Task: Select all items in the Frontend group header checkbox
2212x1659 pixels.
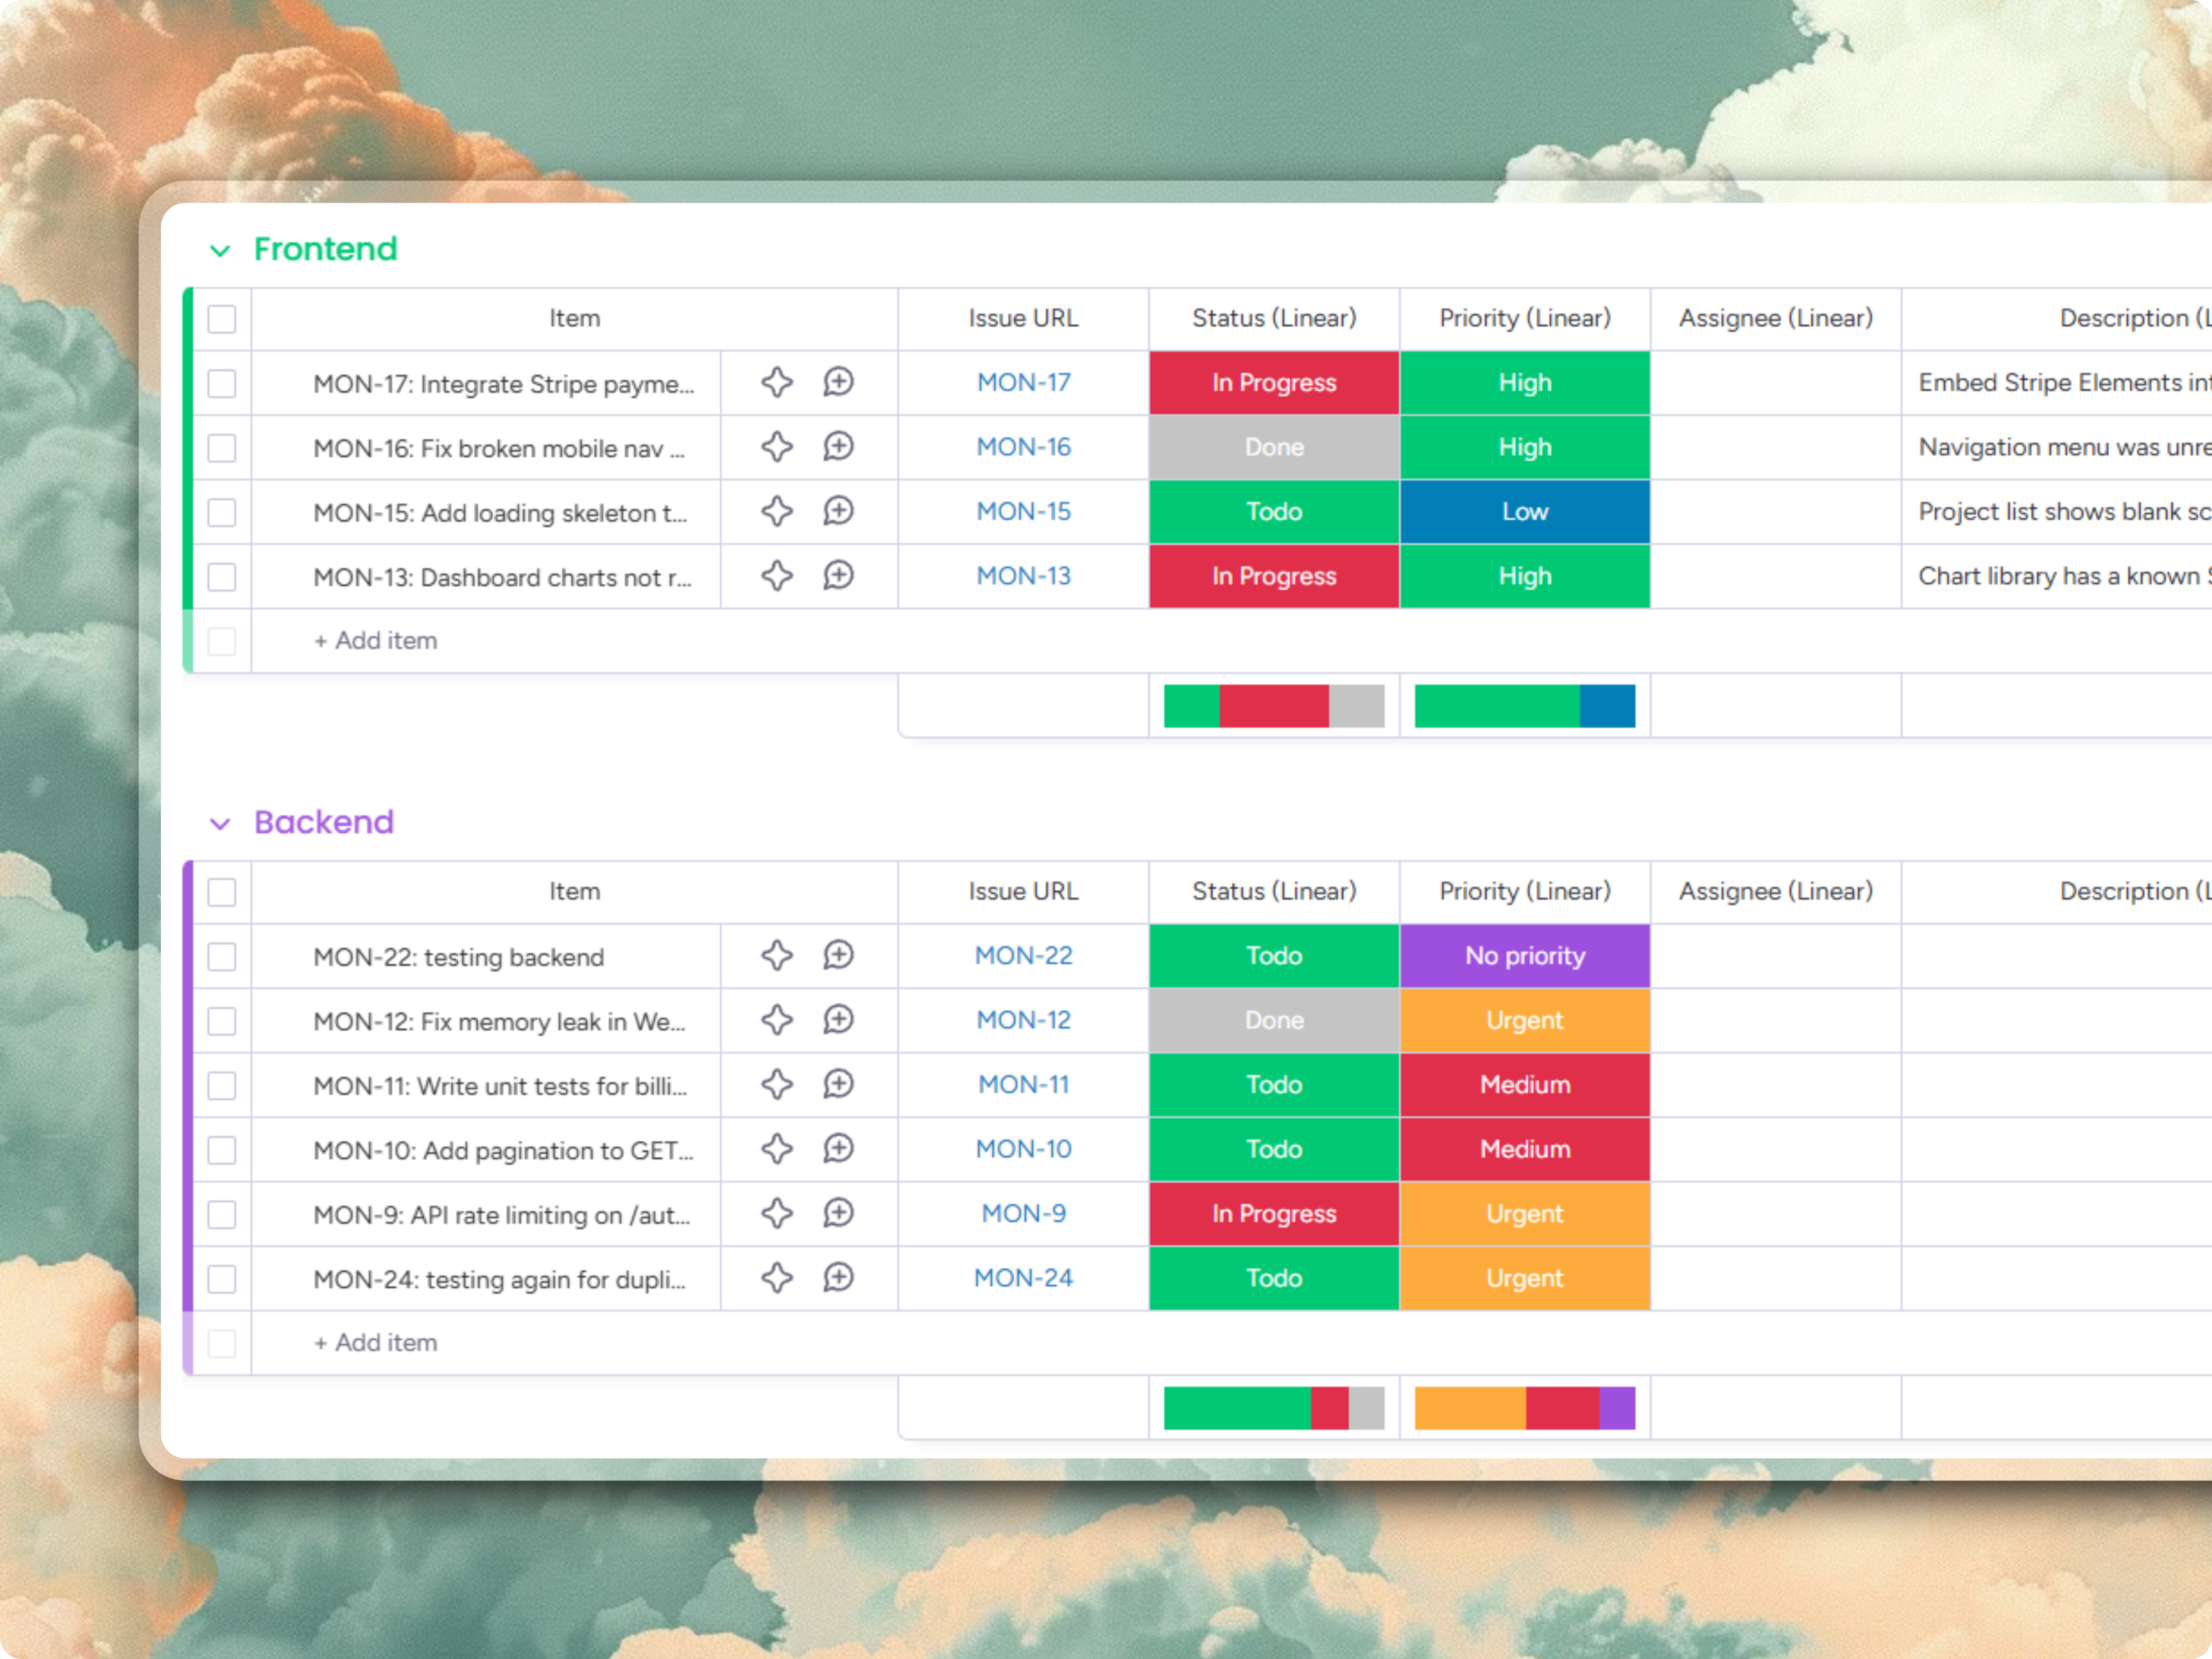Action: [x=222, y=319]
